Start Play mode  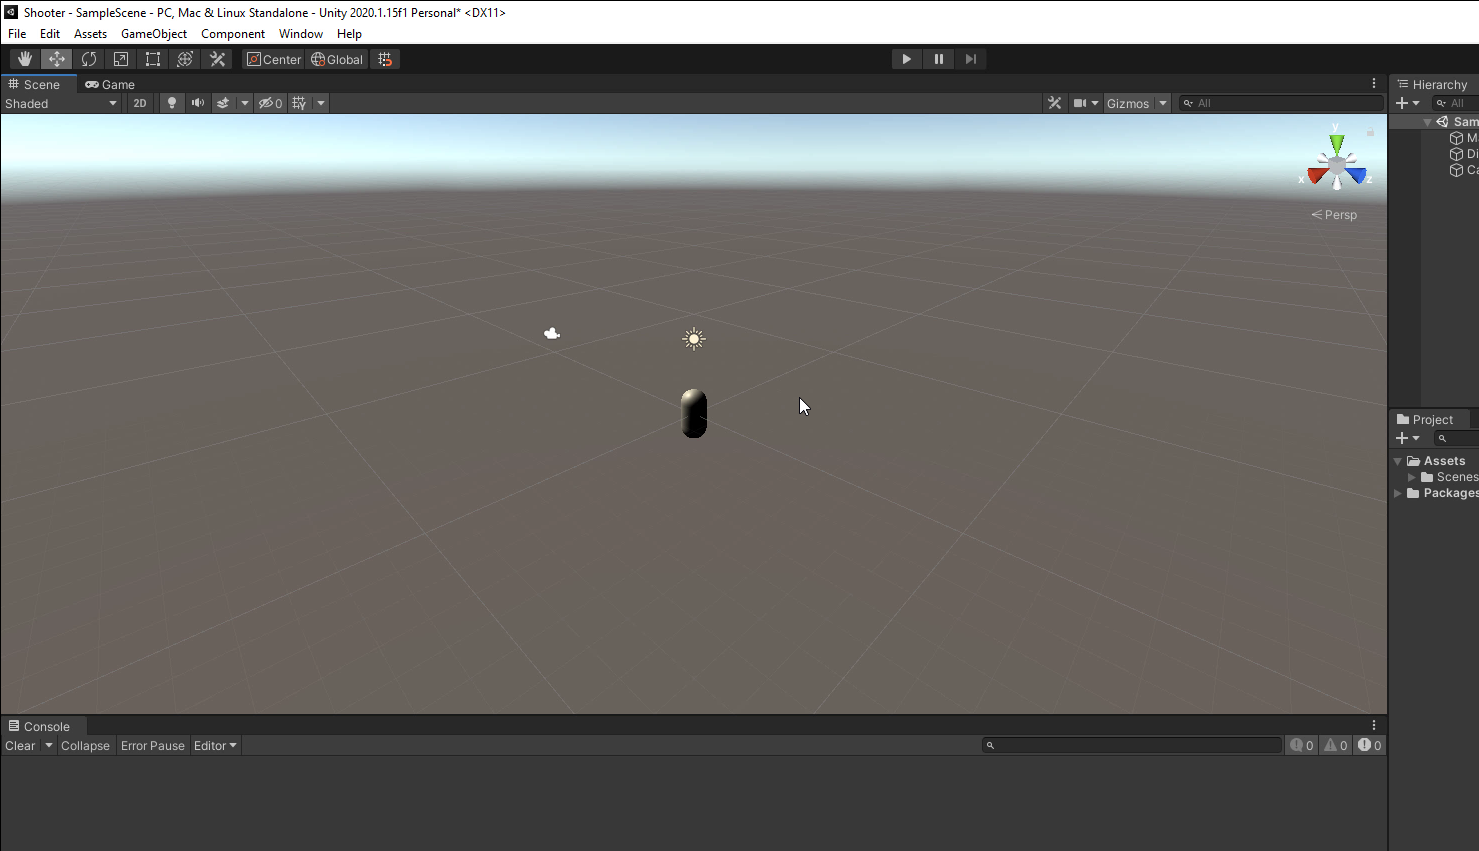click(907, 59)
